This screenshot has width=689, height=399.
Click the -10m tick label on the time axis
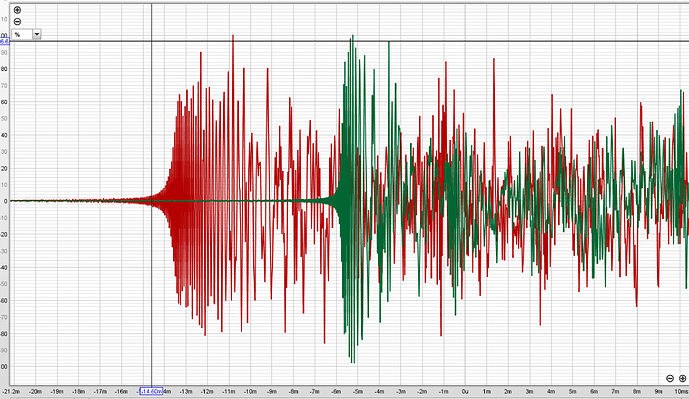[x=250, y=392]
